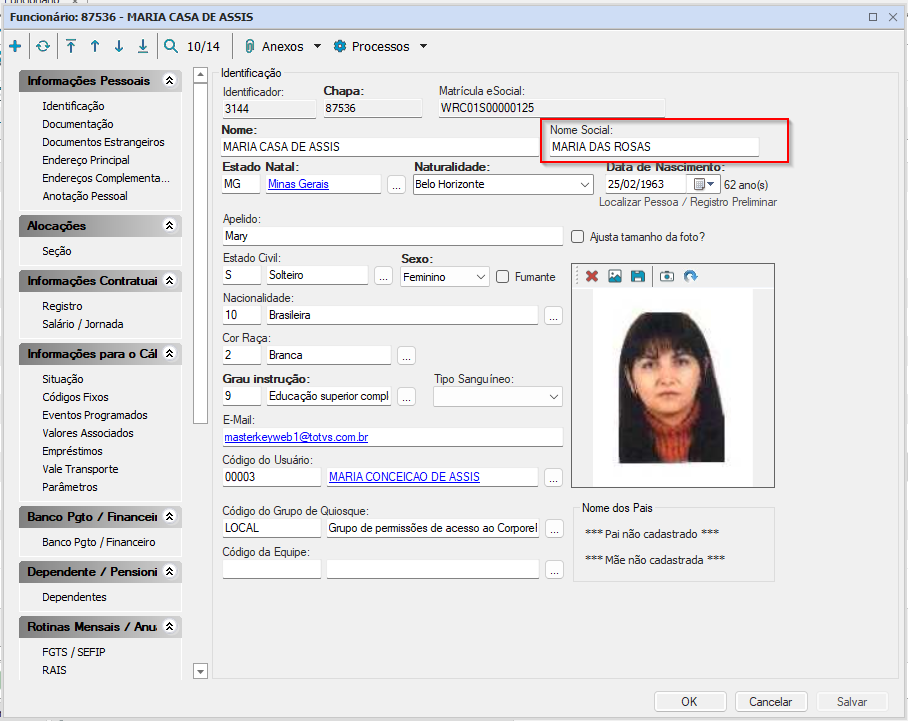Click the Anexos paperclip icon
Screen dimensions: 908x721
pyautogui.click(x=250, y=46)
